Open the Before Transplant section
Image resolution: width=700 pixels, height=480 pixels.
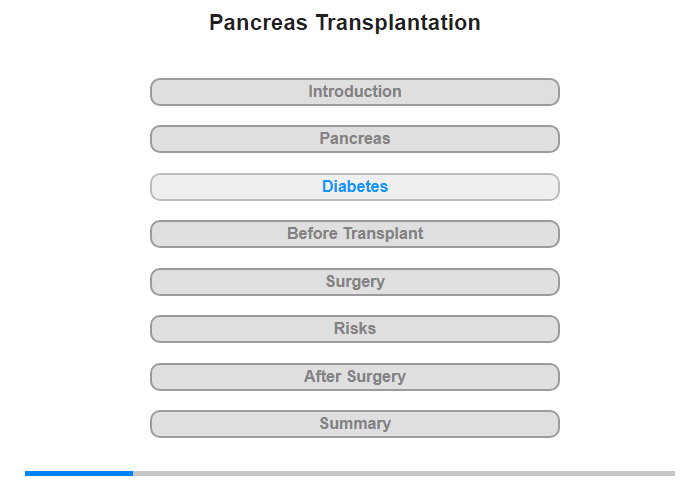[x=354, y=234]
